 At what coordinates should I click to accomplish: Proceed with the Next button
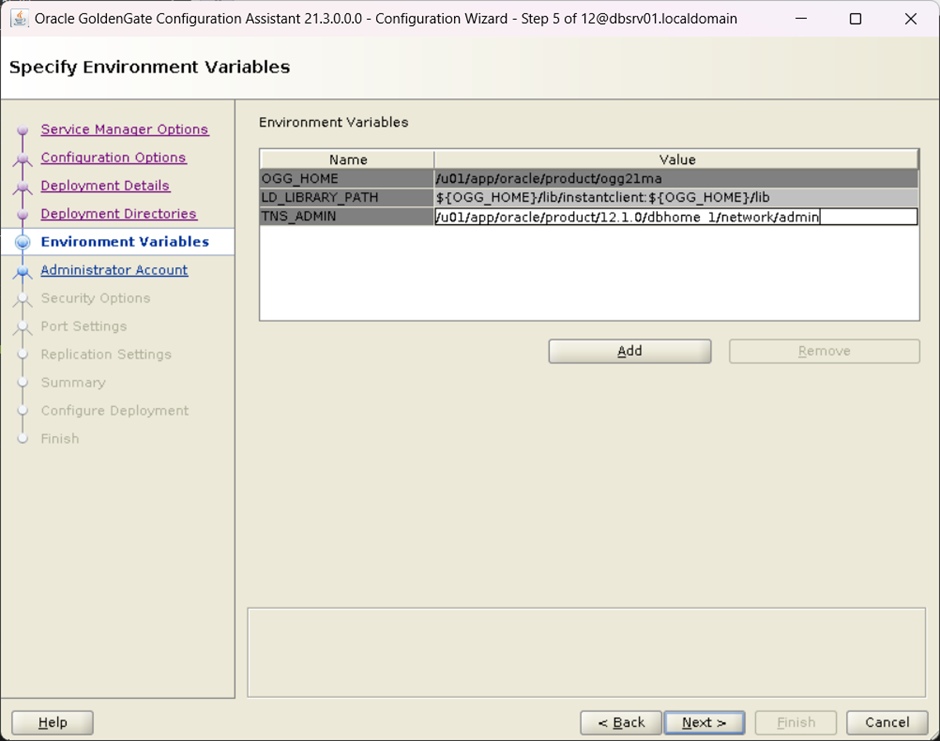(704, 722)
